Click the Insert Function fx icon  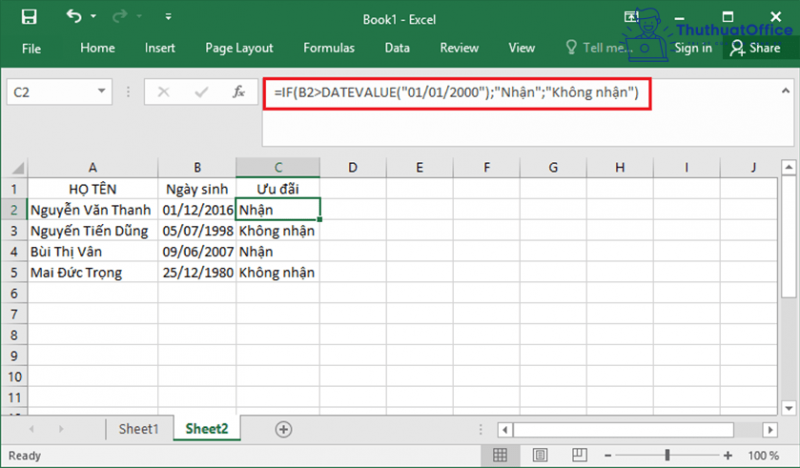(238, 92)
